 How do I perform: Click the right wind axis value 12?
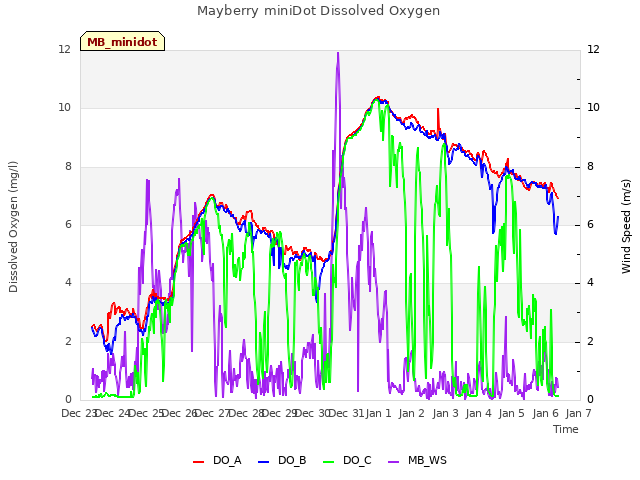point(593,49)
